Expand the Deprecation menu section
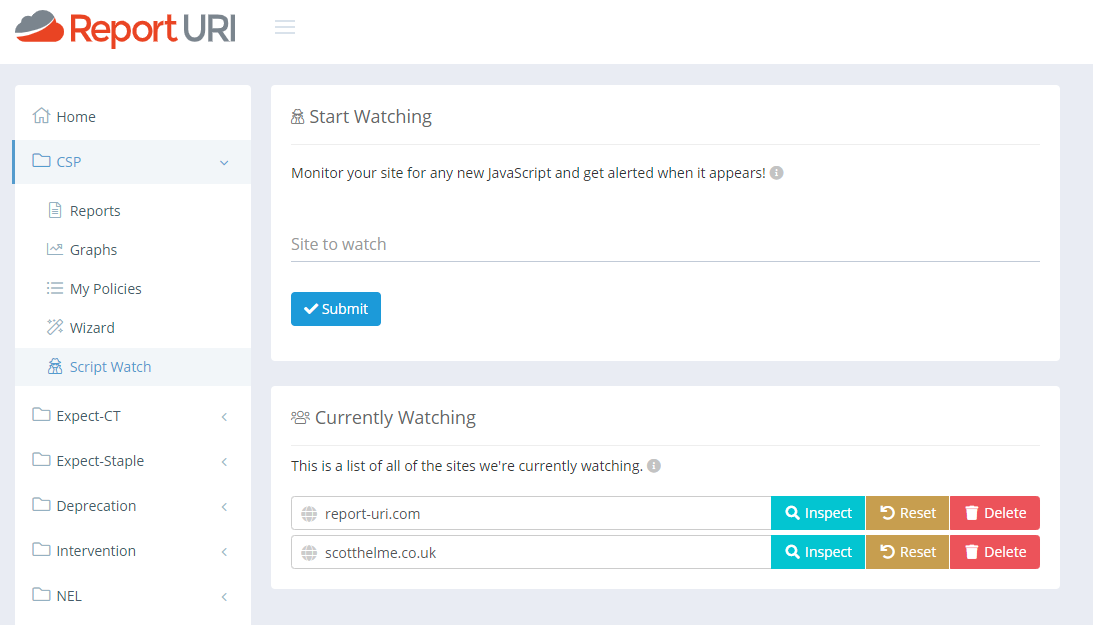Screen dimensions: 1093x625 click(x=224, y=506)
